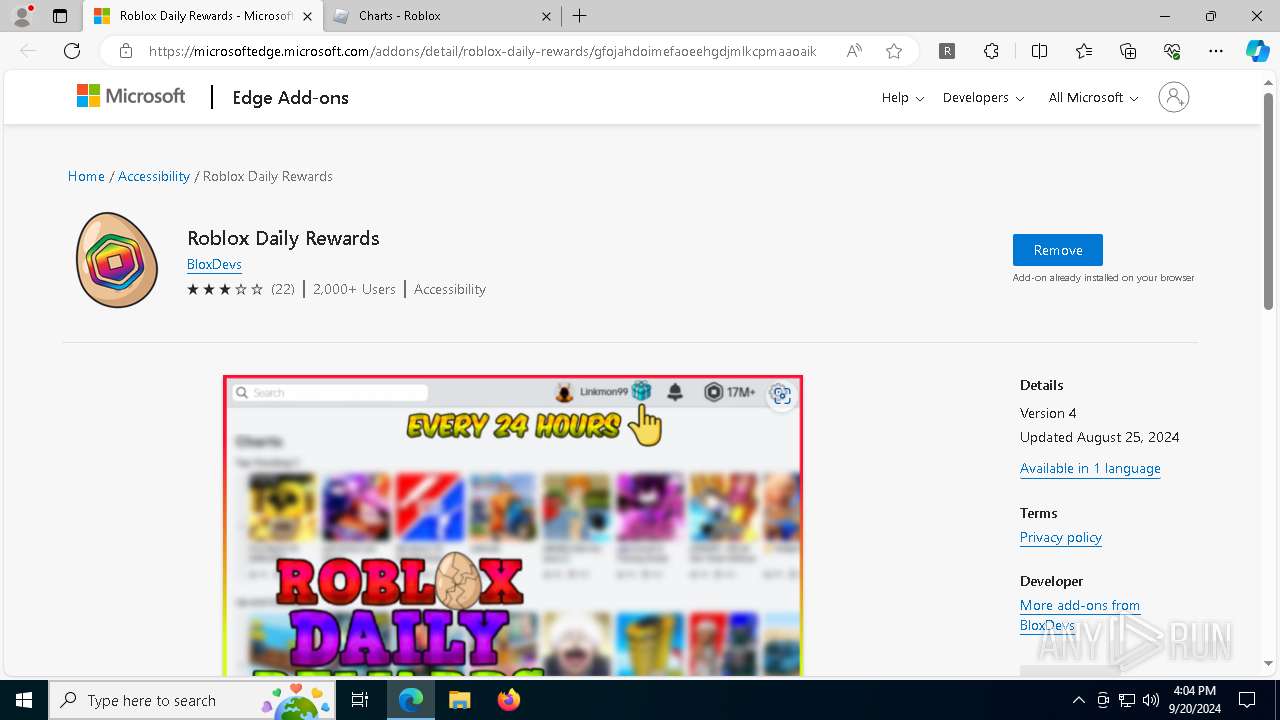
Task: Click the taskbar clock showing 4:04 PM
Action: (x=1195, y=700)
